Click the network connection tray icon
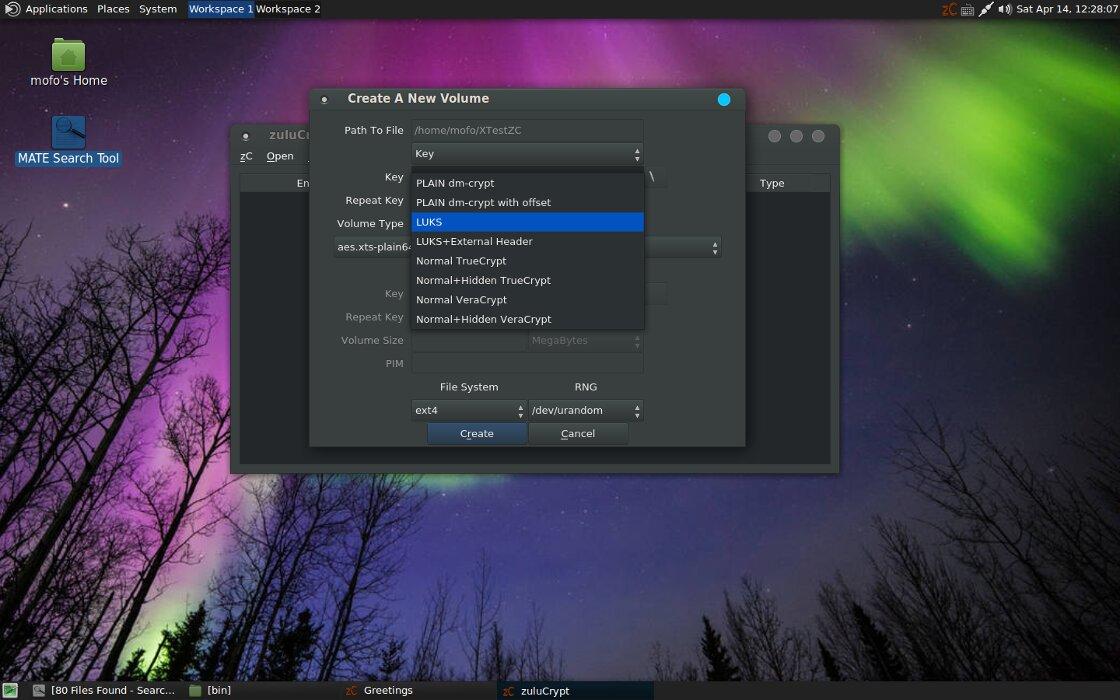The width and height of the screenshot is (1120, 700). point(986,9)
